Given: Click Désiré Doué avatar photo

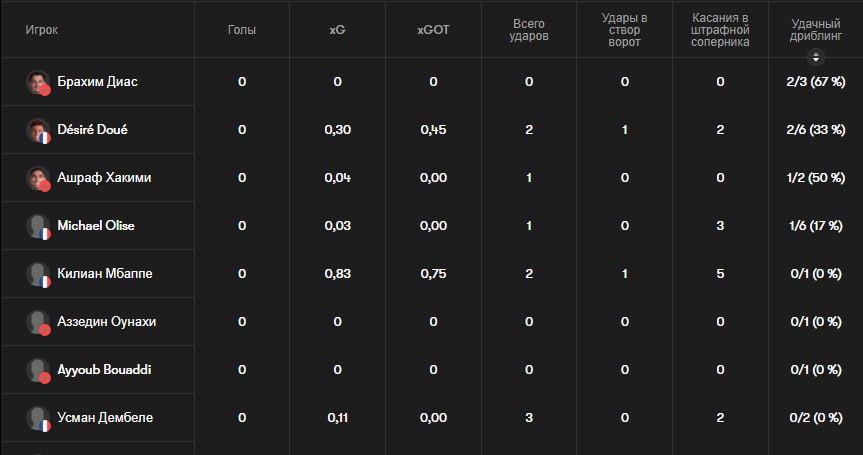Looking at the screenshot, I should coord(37,130).
